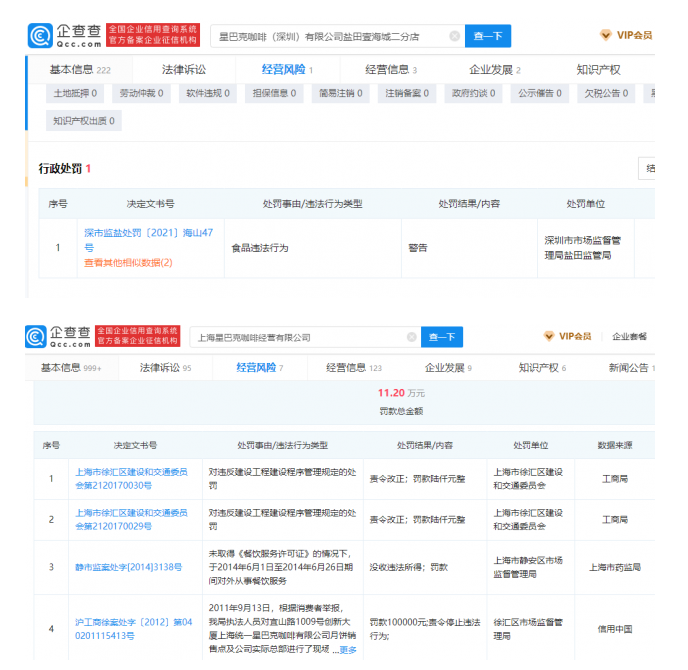Screen dimensions: 688x670
Task: Click the 查看其他相似数据(2) link
Action: [x=128, y=262]
